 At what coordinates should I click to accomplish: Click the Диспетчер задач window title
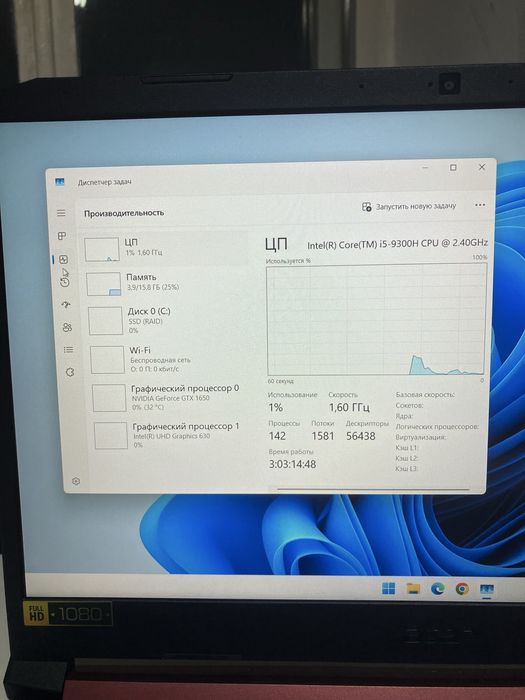[x=104, y=182]
